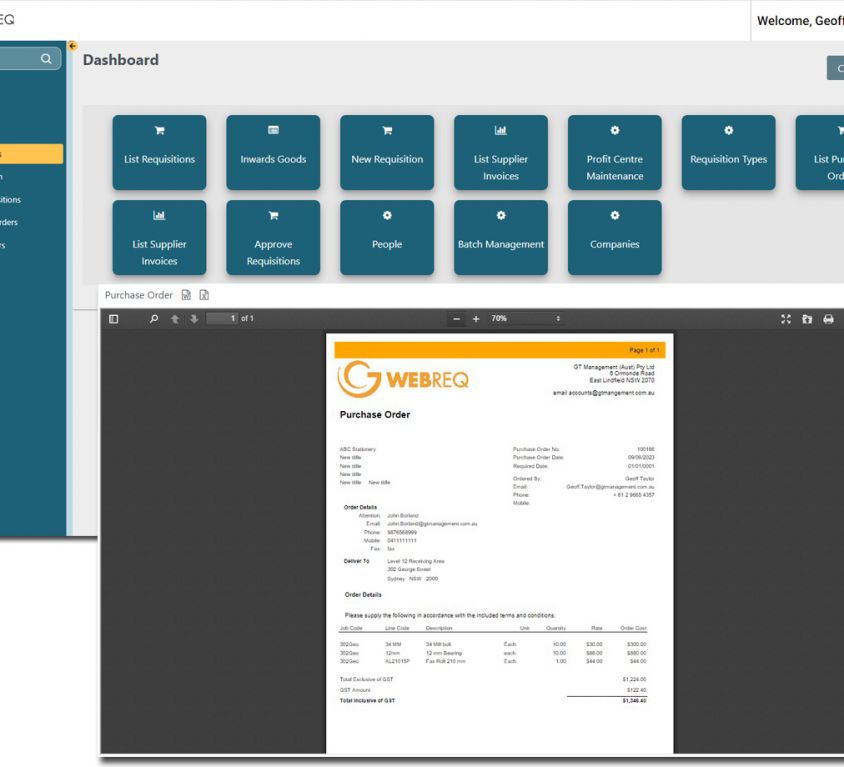Click the WEBREQ logo in the PDF

tap(403, 379)
